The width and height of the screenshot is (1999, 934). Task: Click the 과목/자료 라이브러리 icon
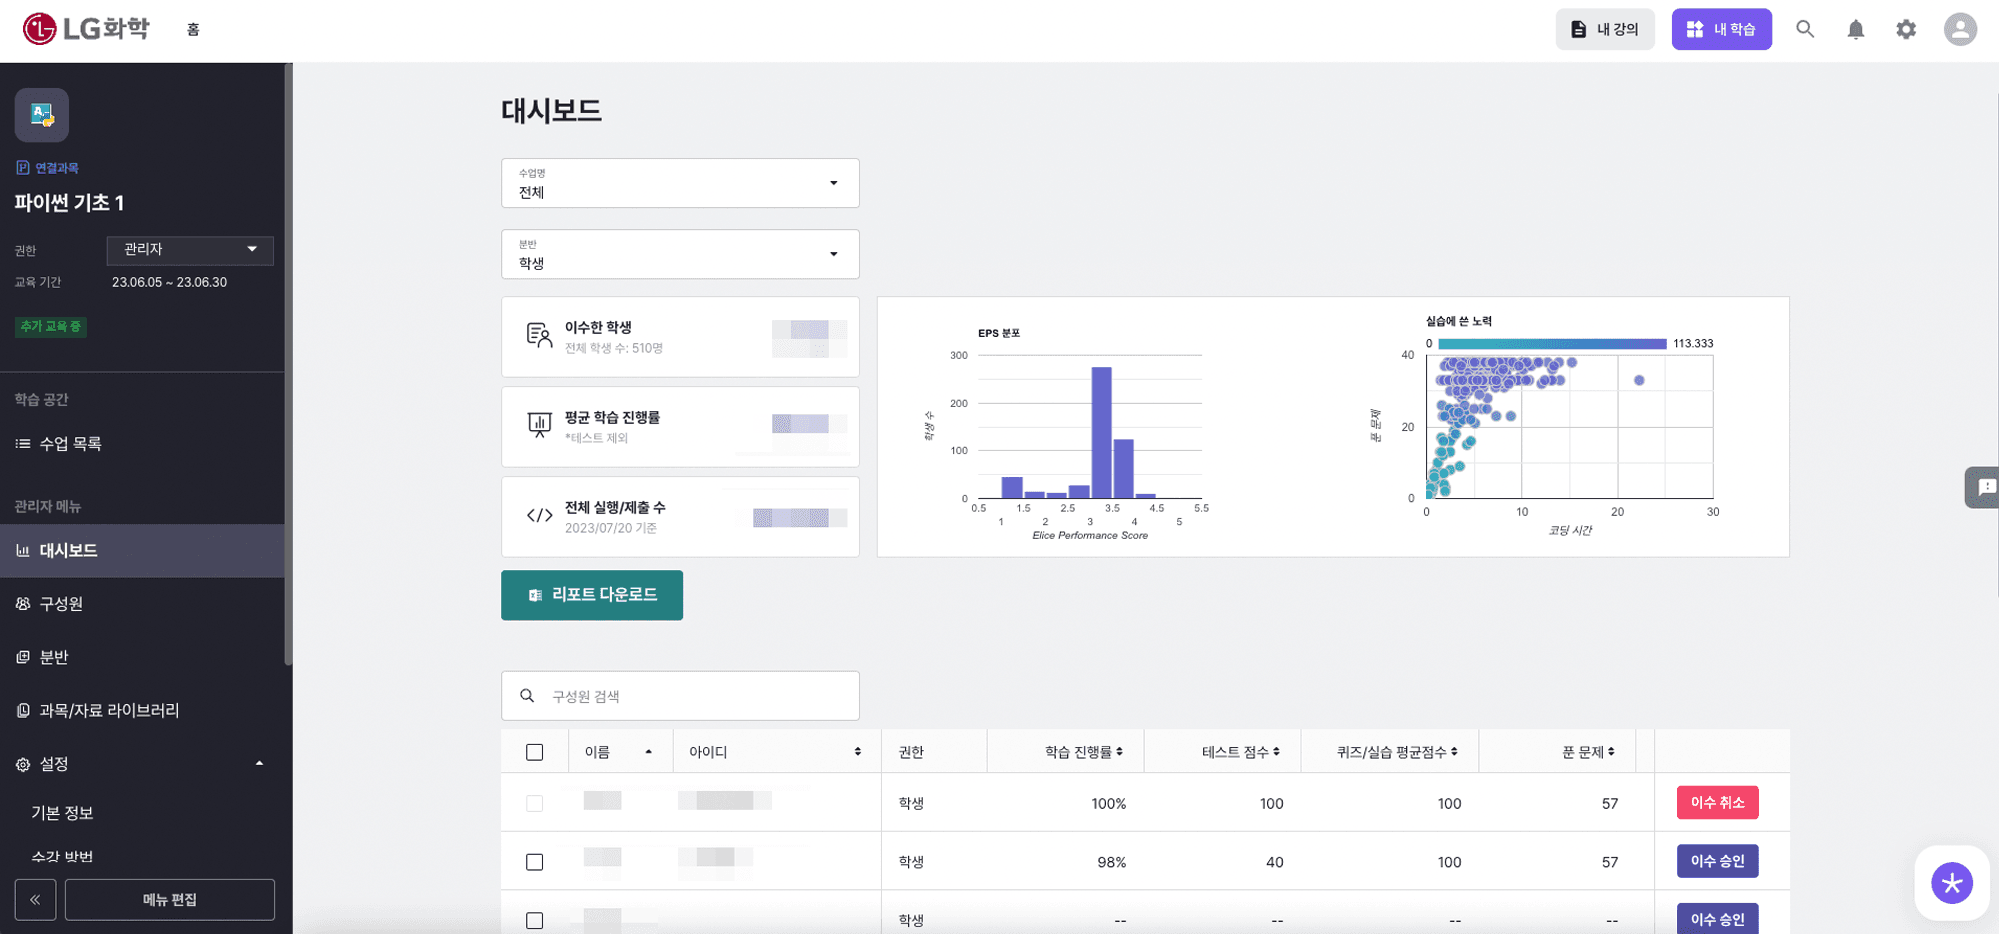point(23,711)
